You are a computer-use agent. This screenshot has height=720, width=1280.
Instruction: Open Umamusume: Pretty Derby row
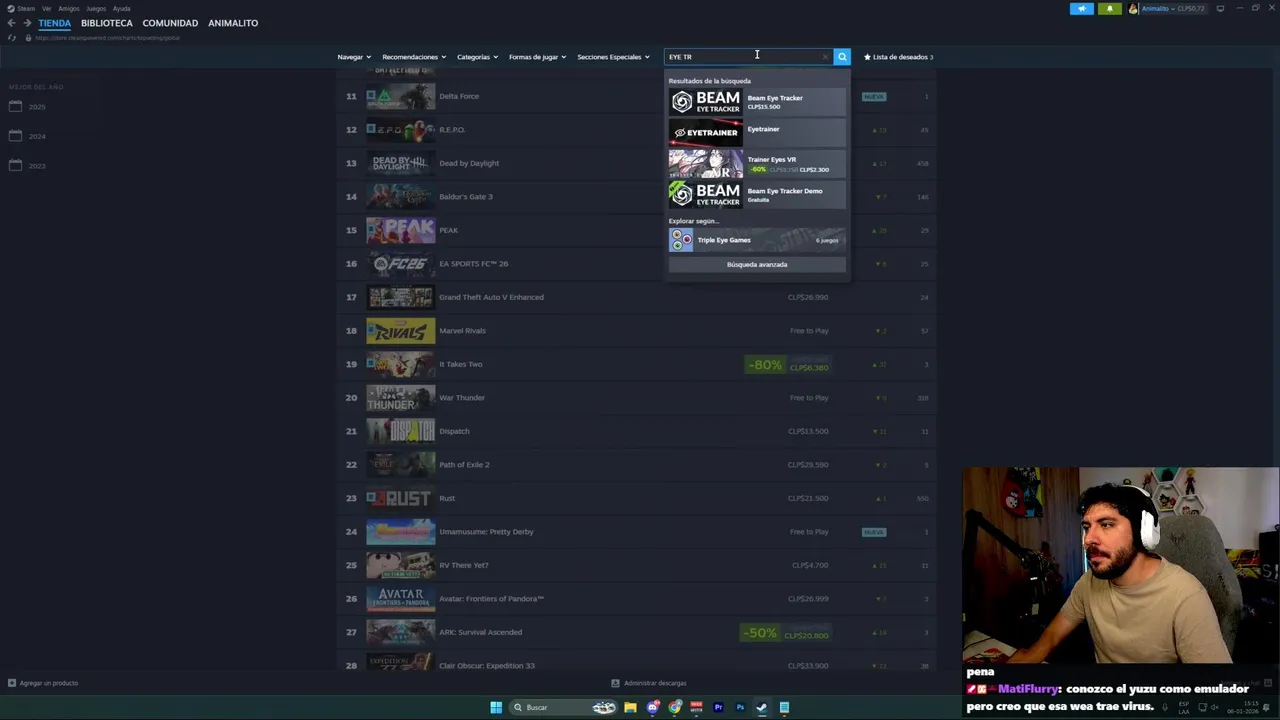click(636, 531)
